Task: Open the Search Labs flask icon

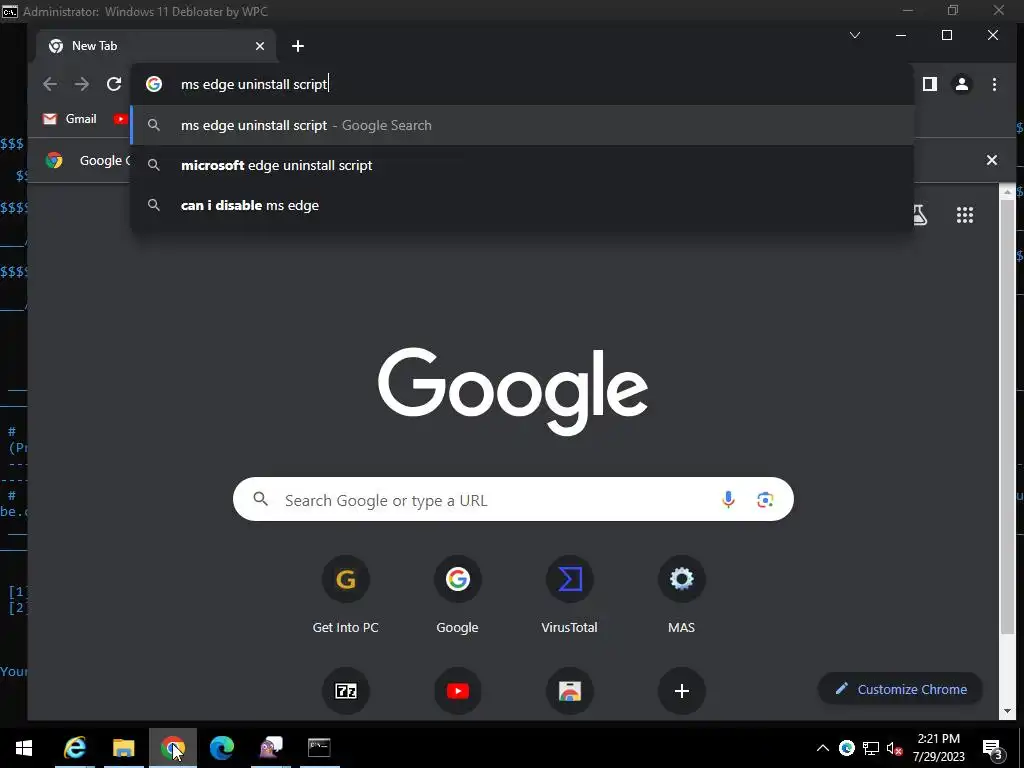Action: [920, 215]
